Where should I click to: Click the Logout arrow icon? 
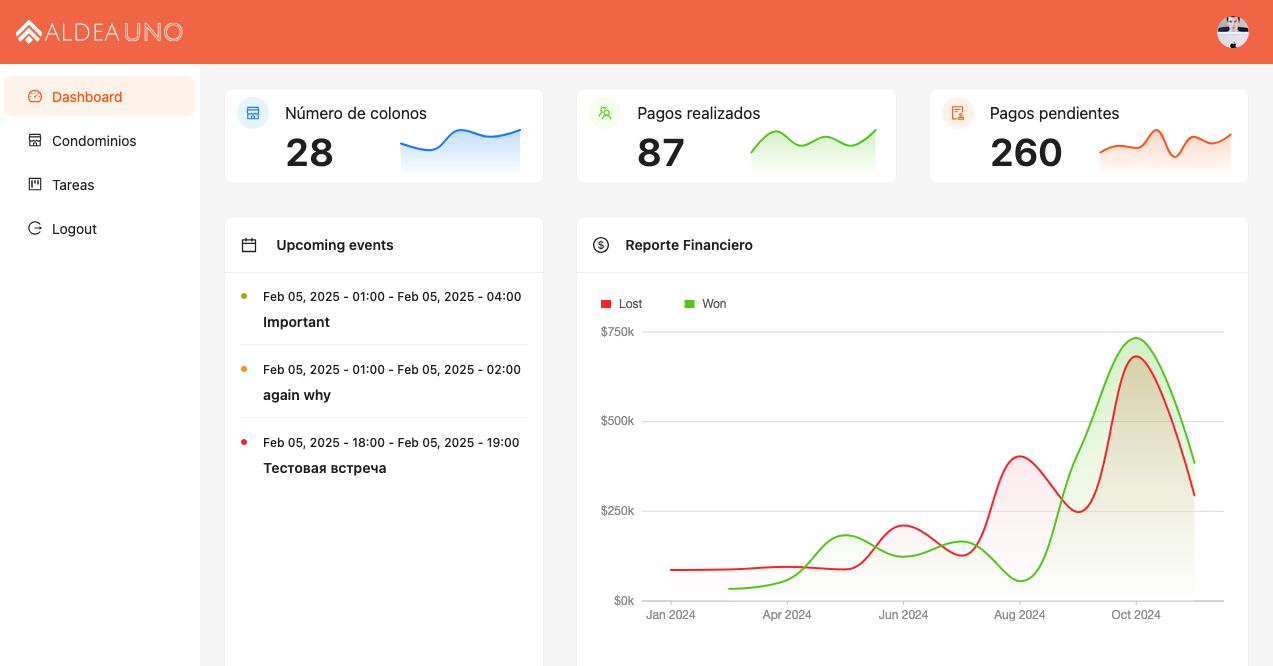pyautogui.click(x=35, y=229)
